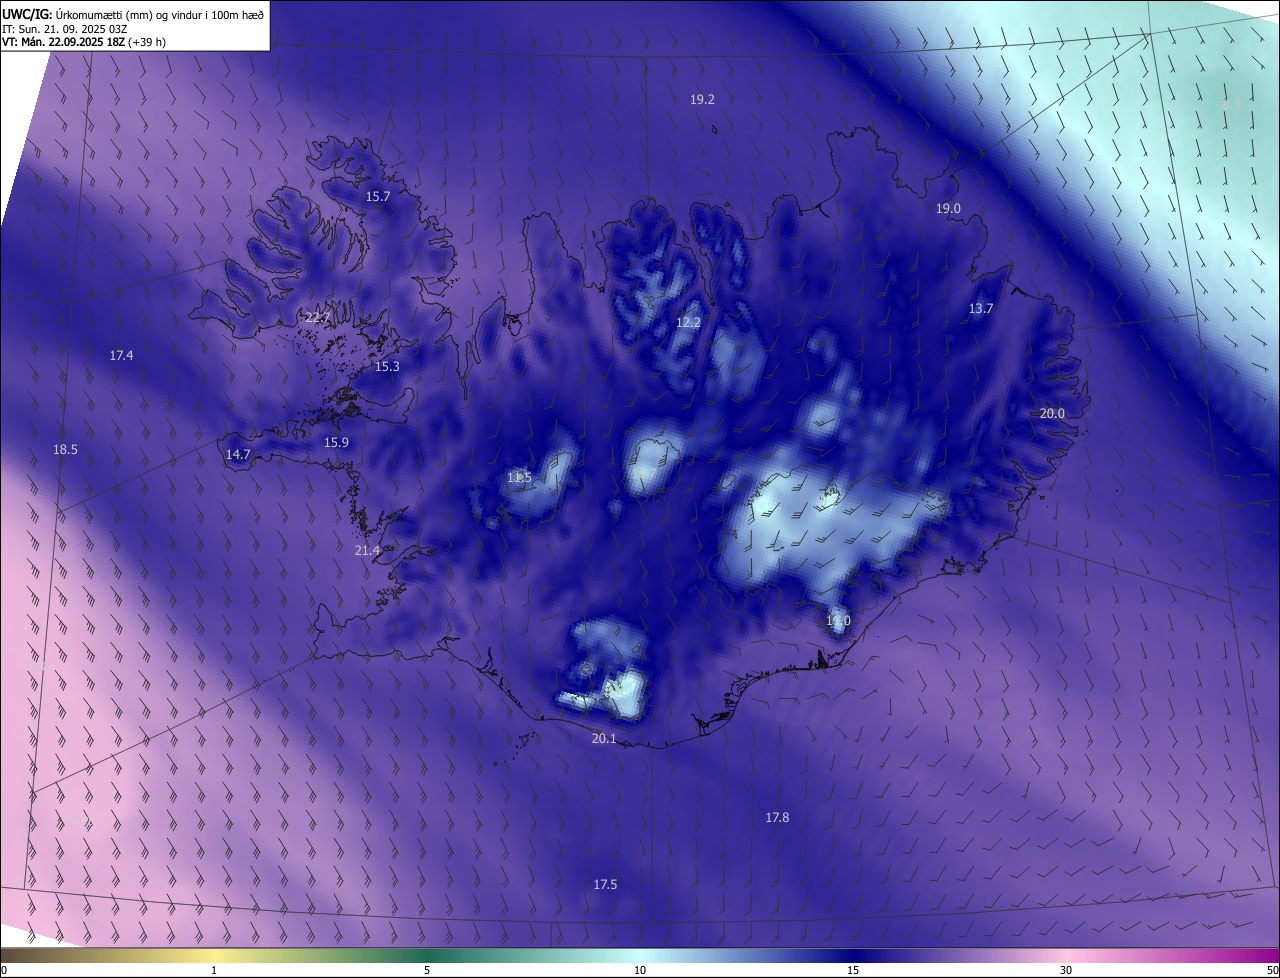This screenshot has width=1280, height=978.
Task: Select the 19.0 value in northeast Iceland
Action: [948, 209]
